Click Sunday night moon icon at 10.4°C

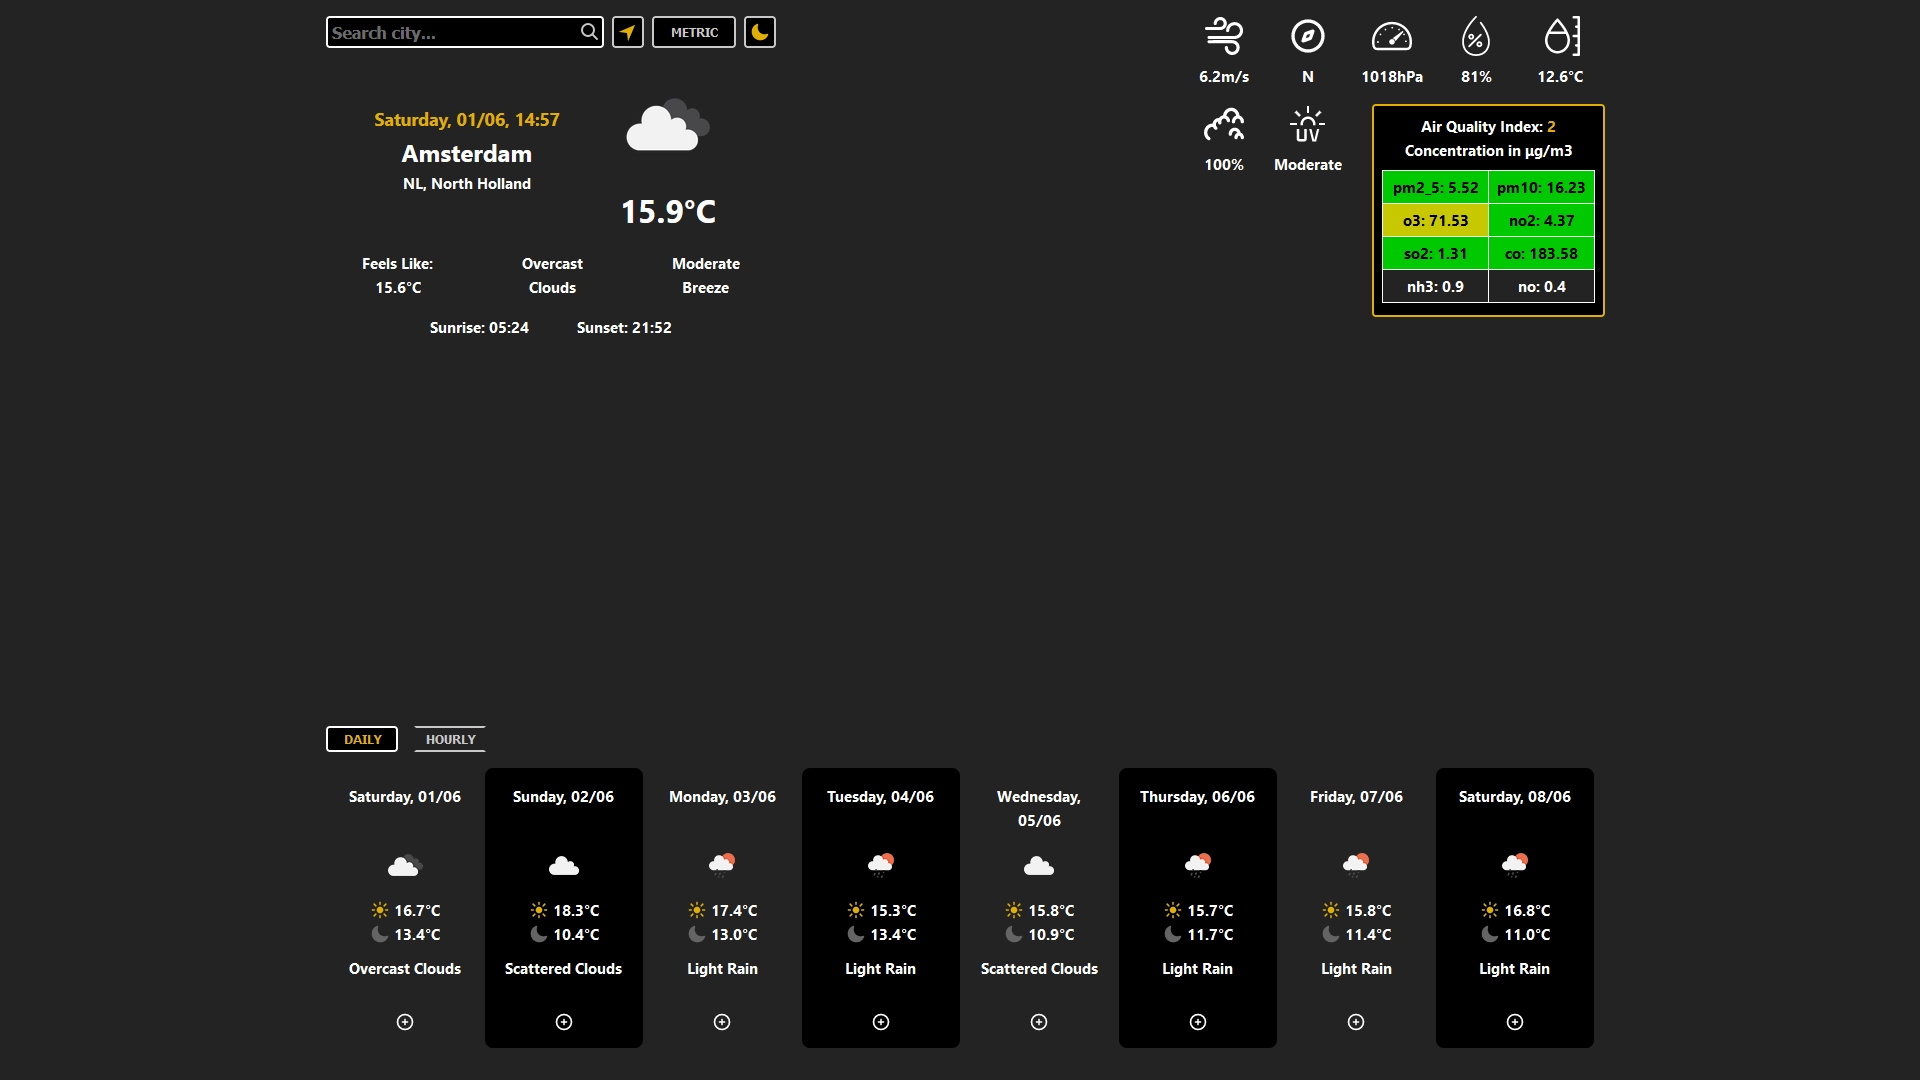[539, 934]
